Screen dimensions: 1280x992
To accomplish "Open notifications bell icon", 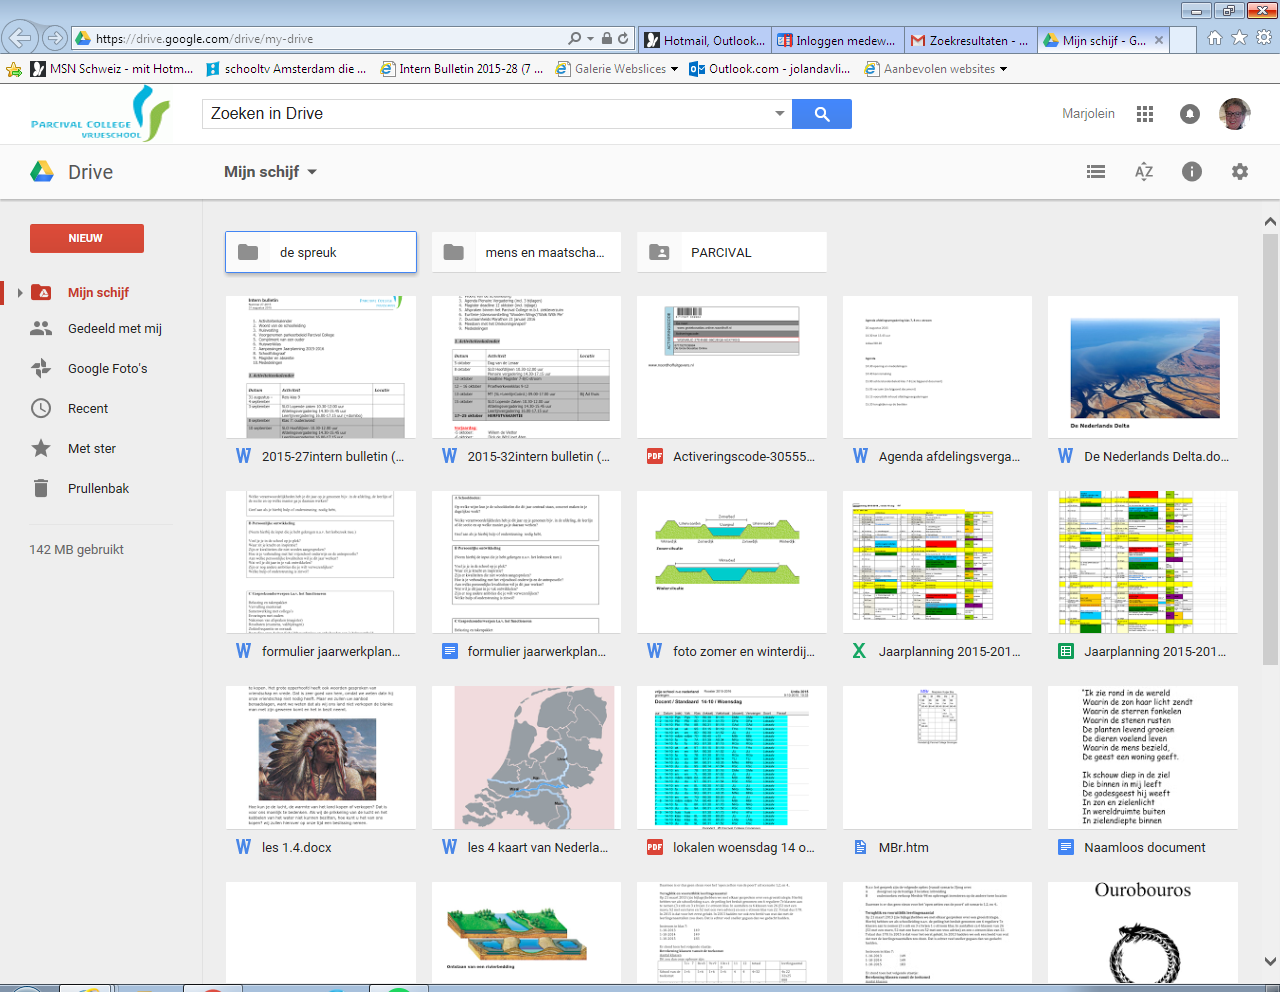I will [1190, 114].
